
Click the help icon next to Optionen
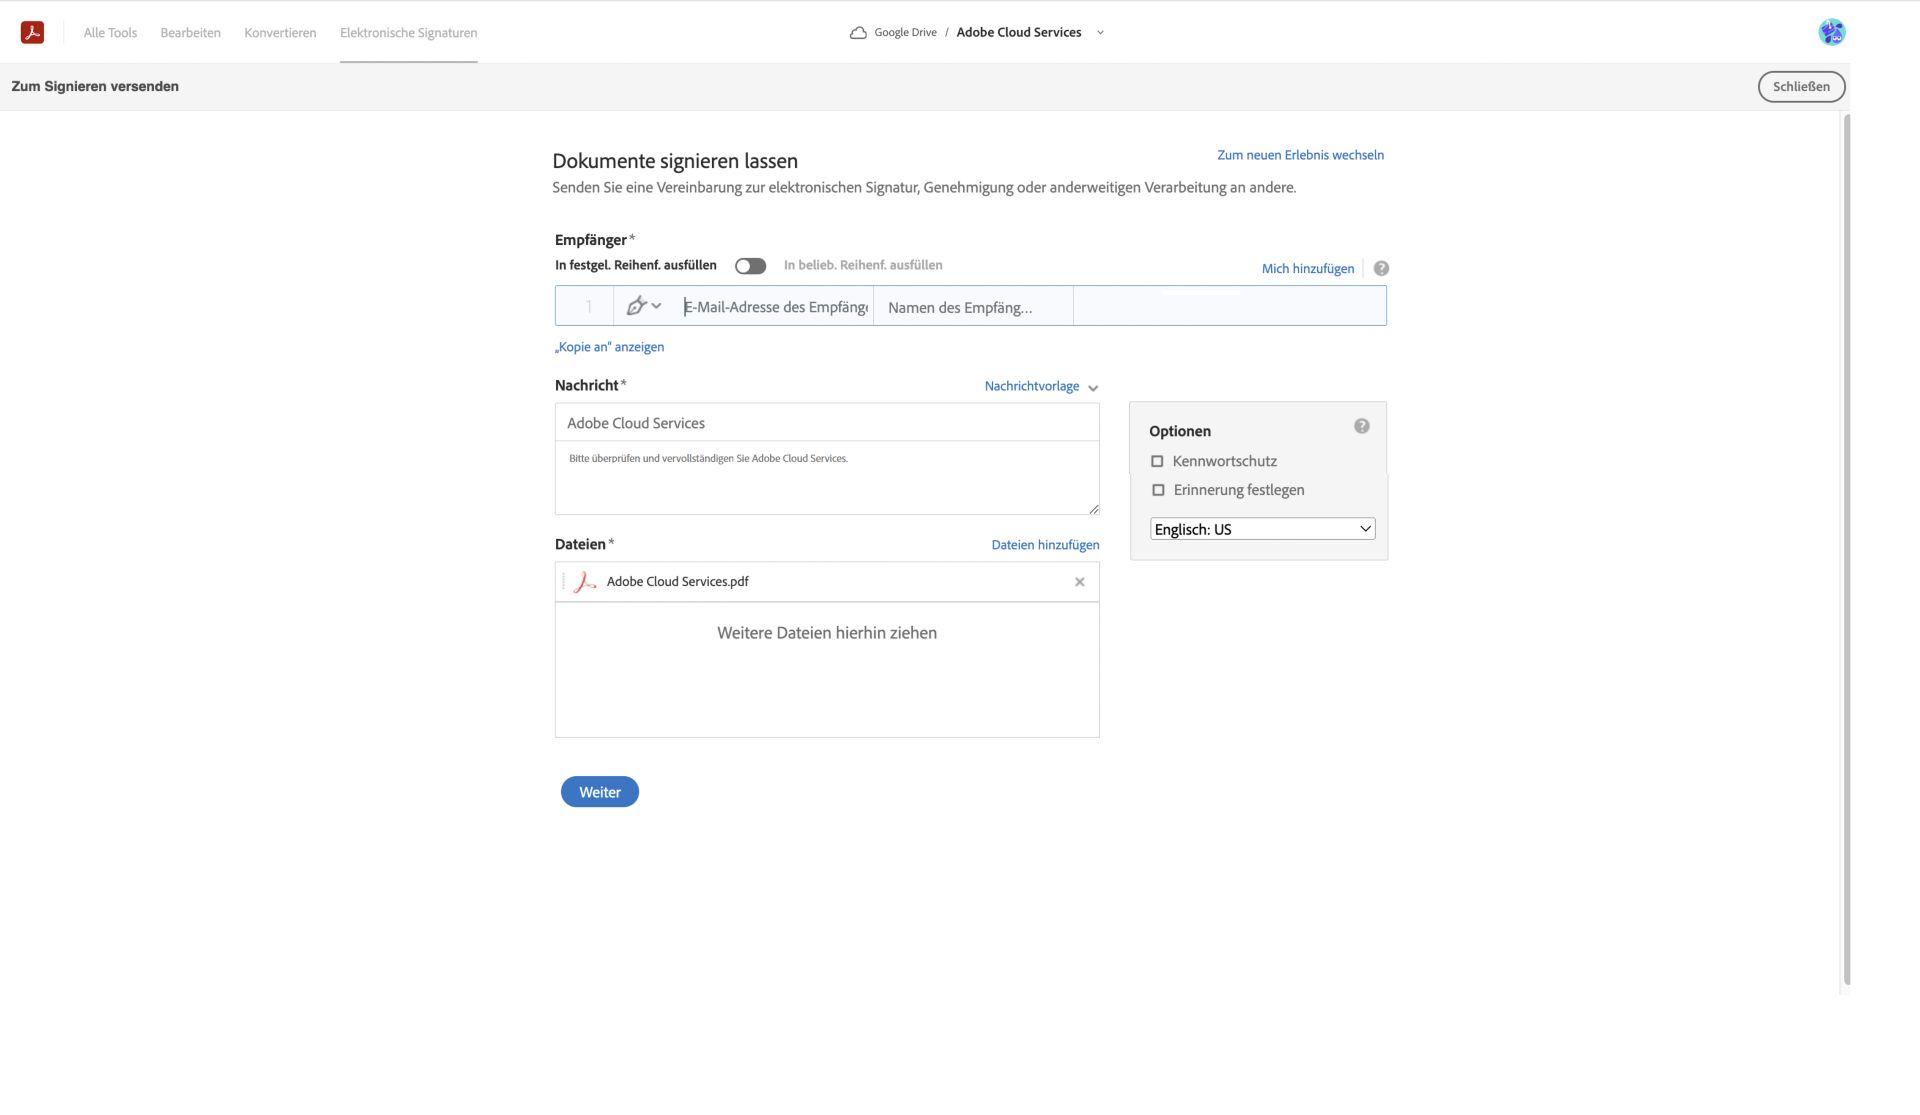tap(1361, 426)
